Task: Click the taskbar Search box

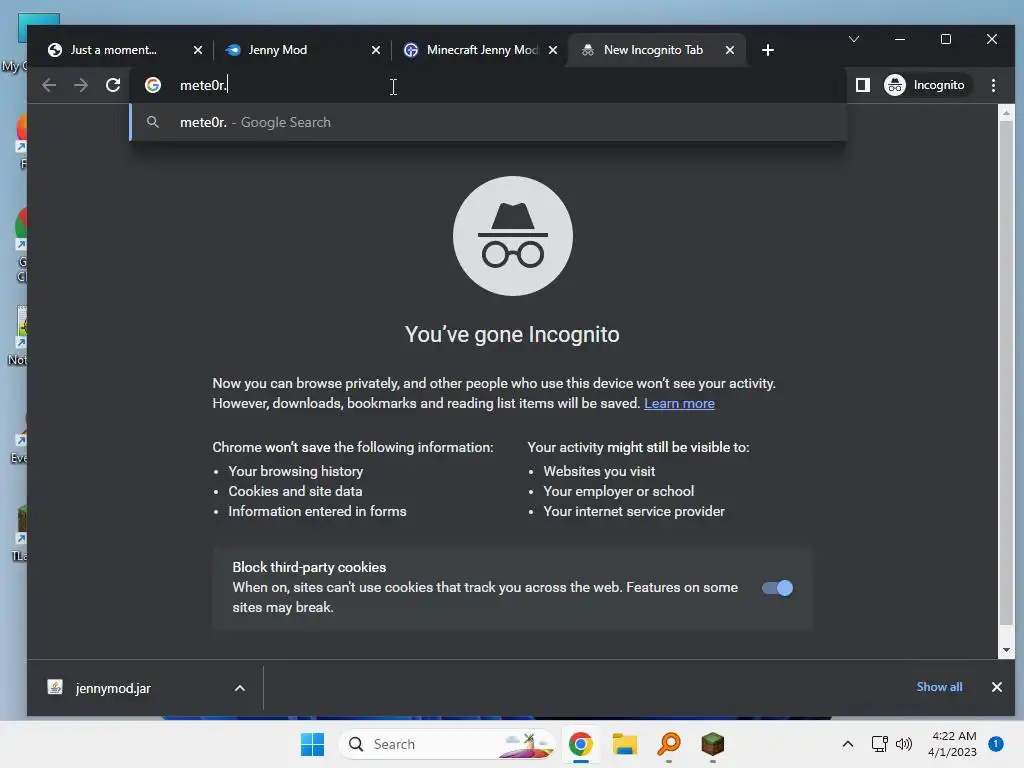Action: [447, 744]
